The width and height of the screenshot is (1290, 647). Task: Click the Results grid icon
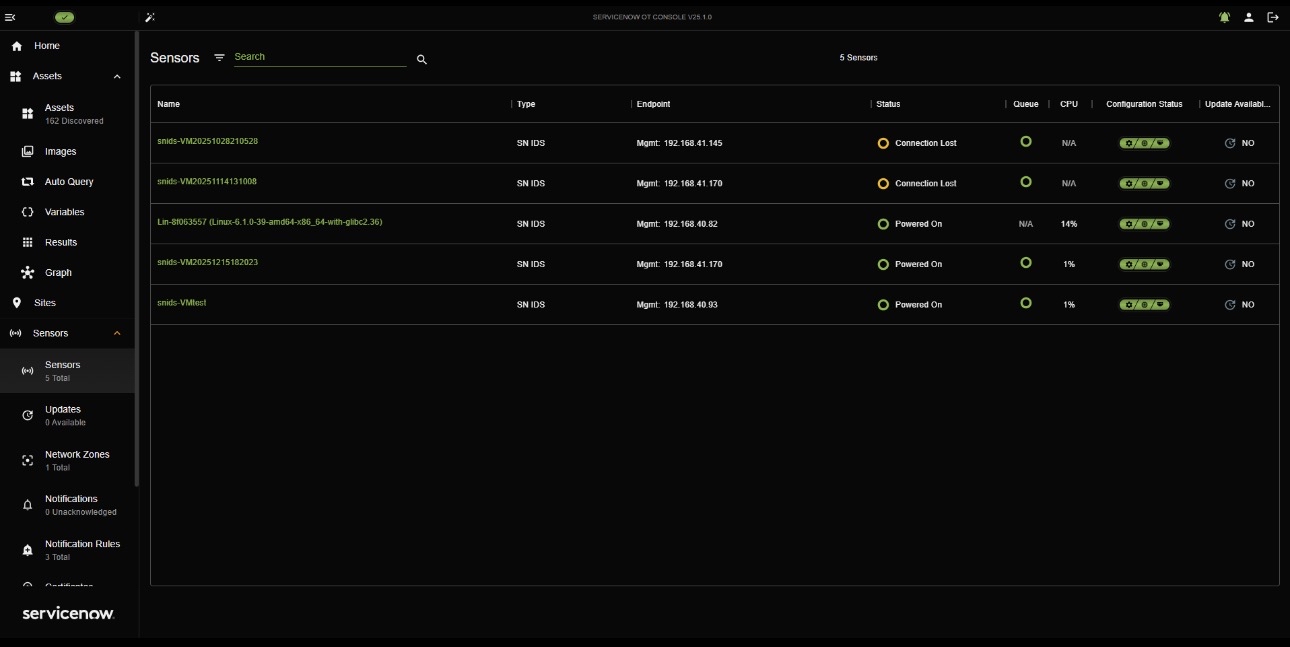tap(28, 242)
